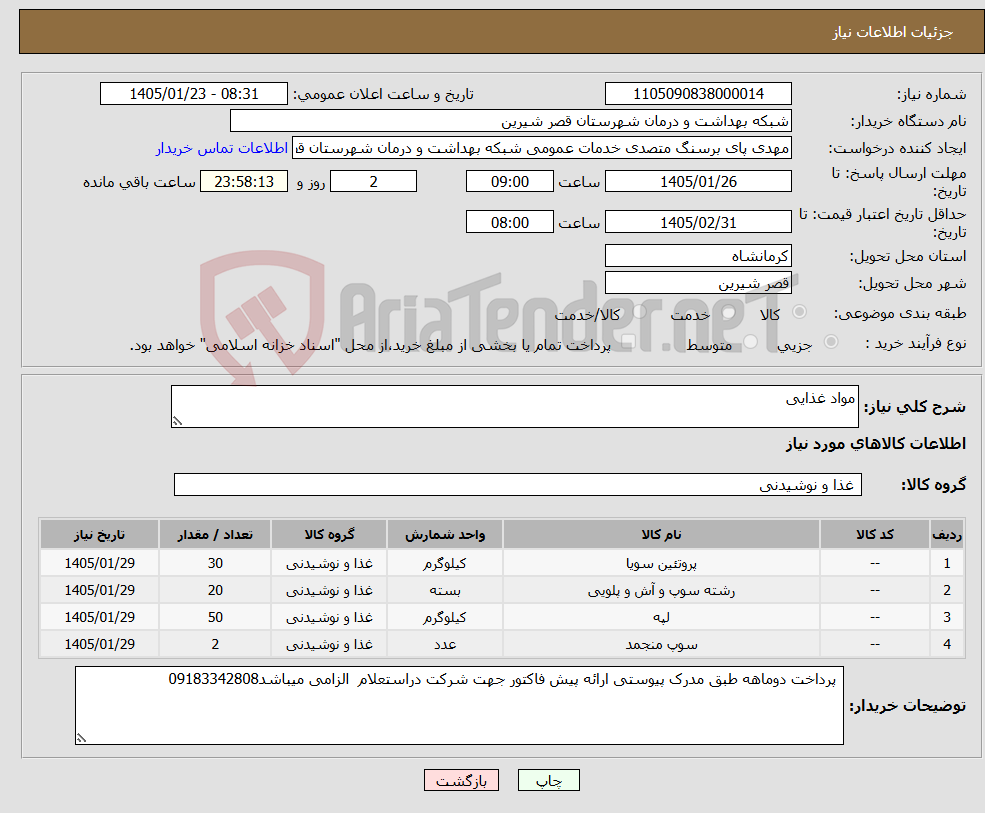Click the quantity 50 cell
985x813 pixels.
(x=215, y=618)
